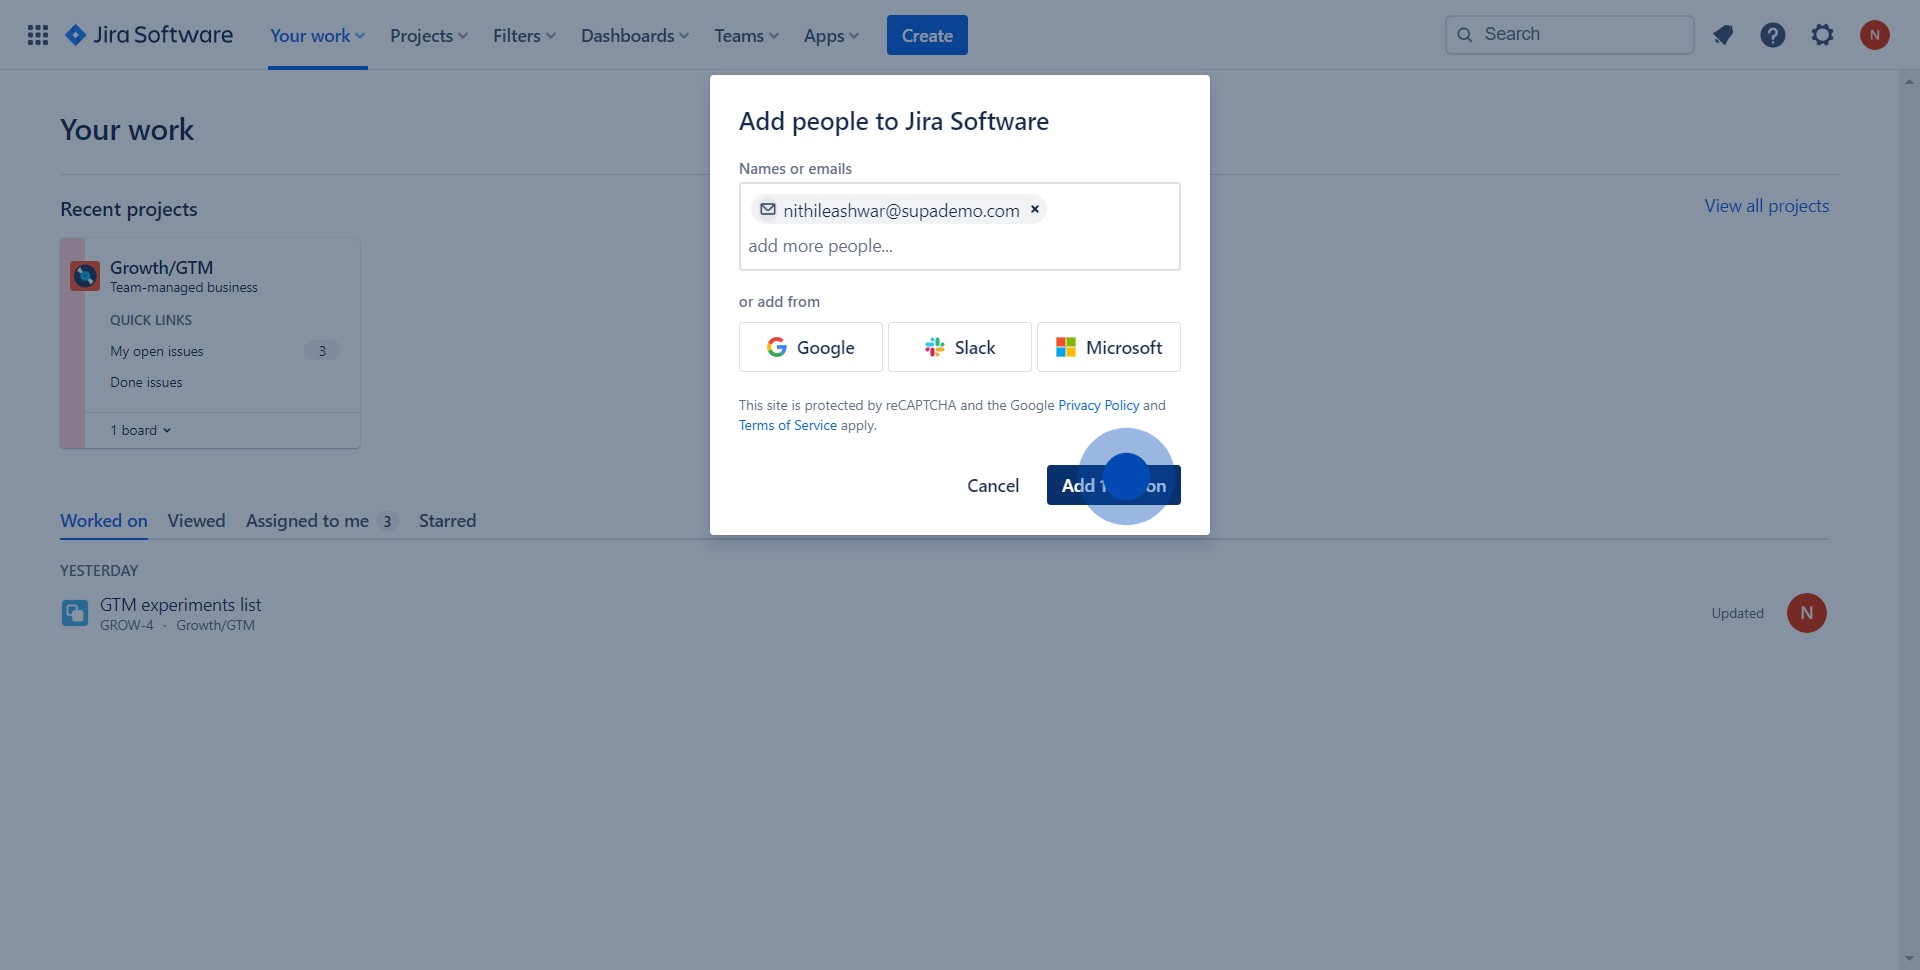1920x970 pixels.
Task: Open the settings gear icon
Action: click(1822, 35)
